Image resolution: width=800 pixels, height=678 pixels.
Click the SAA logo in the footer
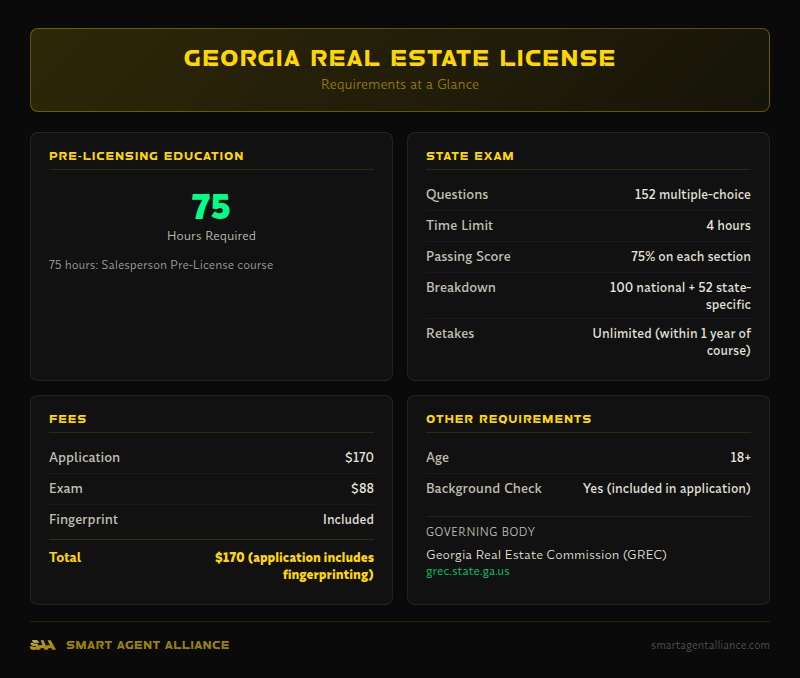[x=44, y=645]
